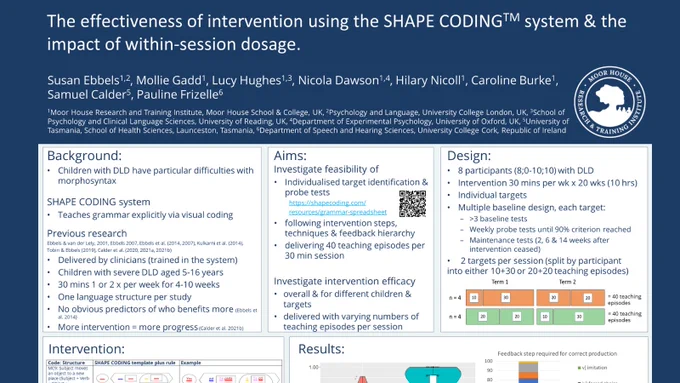Click 'Investigate intervention efficacy' line

click(x=344, y=281)
